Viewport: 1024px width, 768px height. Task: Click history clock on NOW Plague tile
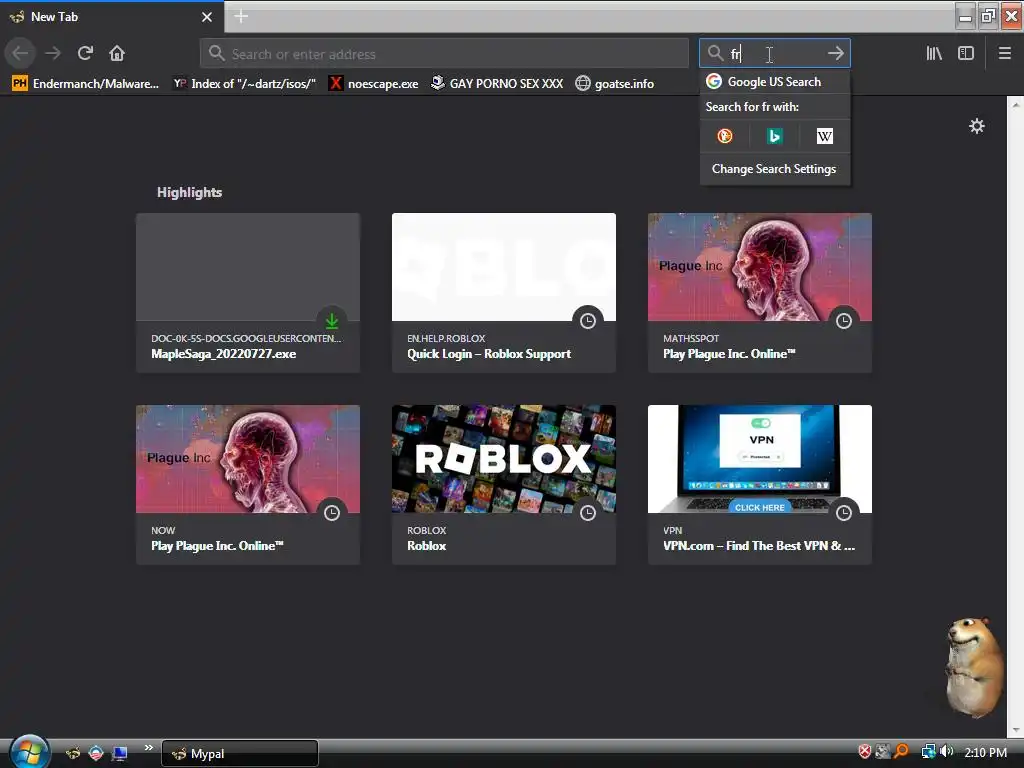332,513
